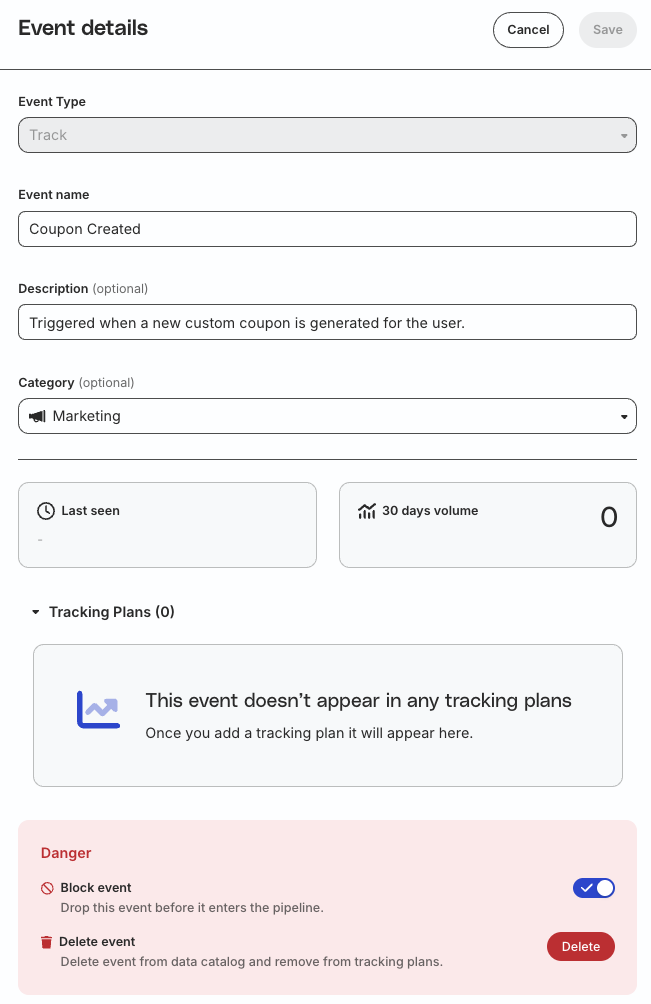Click the red trash icon by Delete event
651x1004 pixels.
click(x=46, y=942)
